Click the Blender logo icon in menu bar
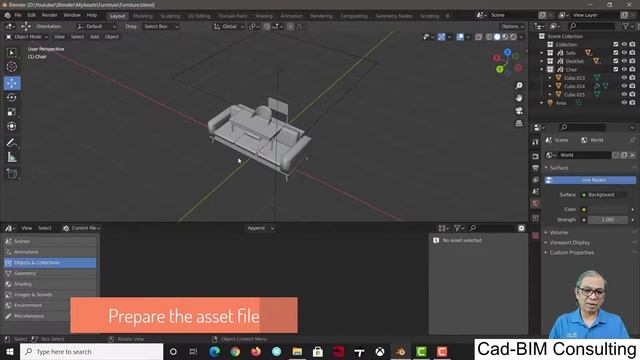640x360 pixels. coord(7,16)
